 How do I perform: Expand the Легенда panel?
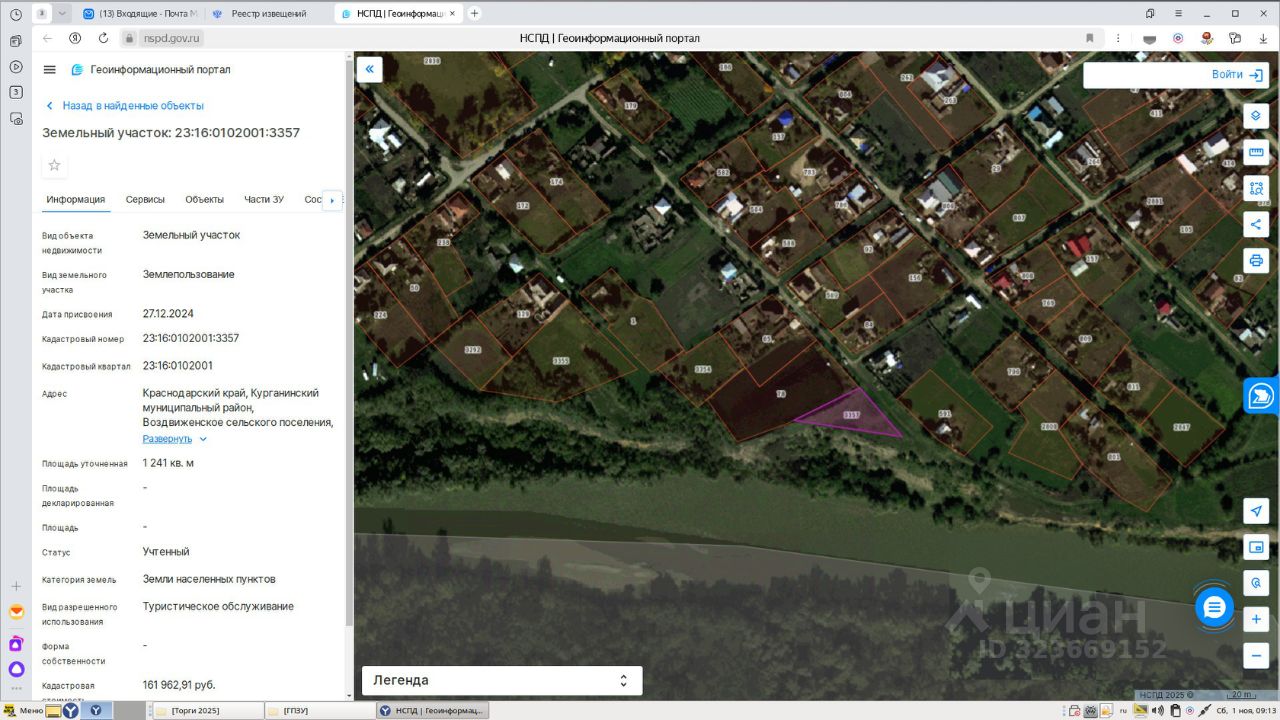coord(502,680)
